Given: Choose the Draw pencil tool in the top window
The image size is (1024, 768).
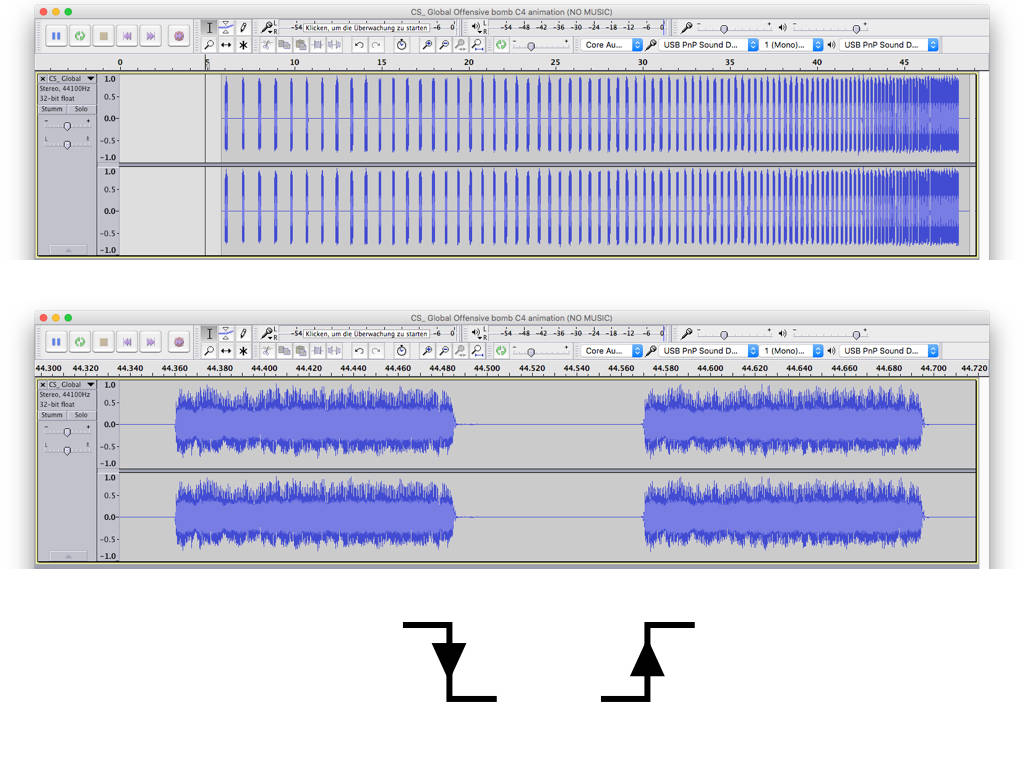Looking at the screenshot, I should pos(243,27).
